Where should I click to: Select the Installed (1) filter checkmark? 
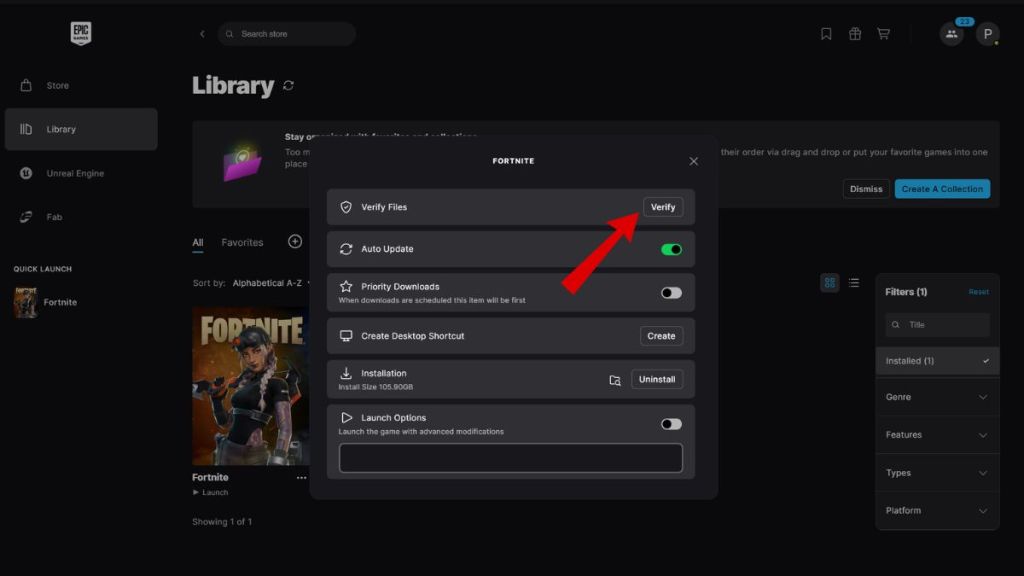(985, 361)
